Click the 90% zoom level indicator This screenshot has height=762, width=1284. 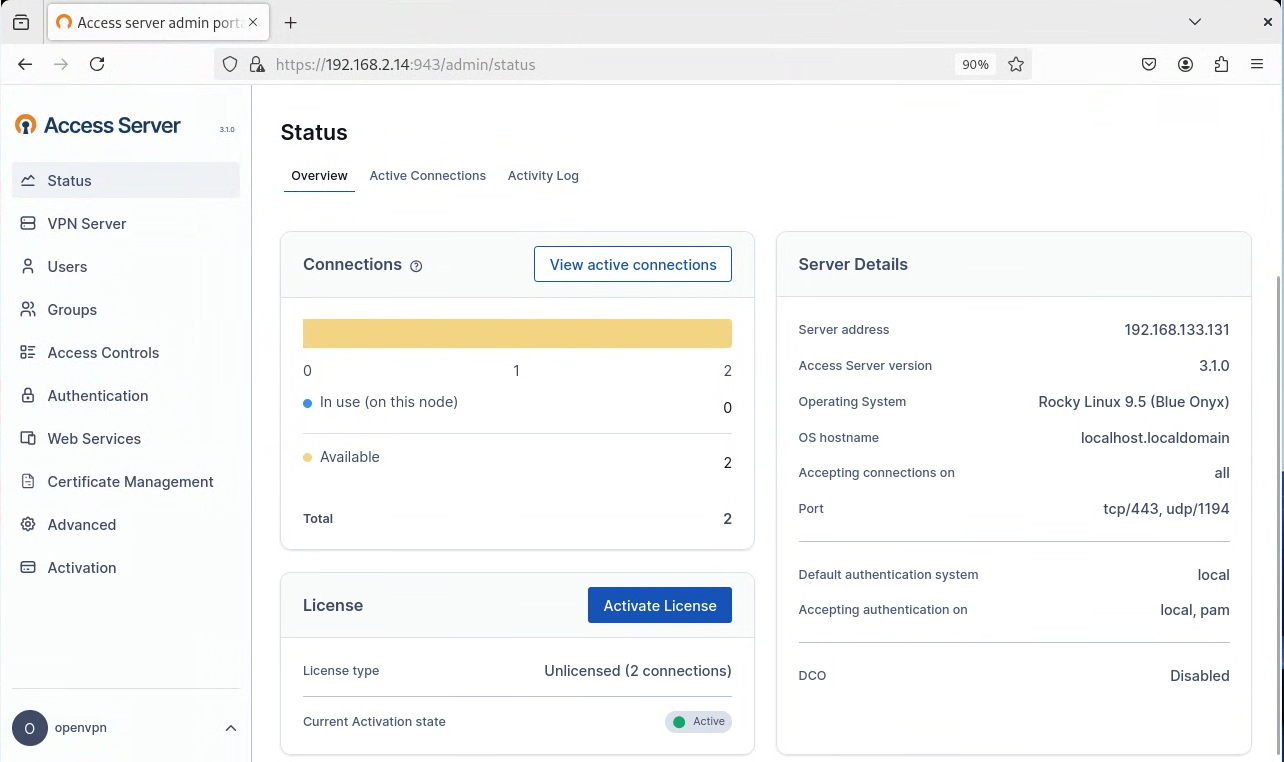pos(975,64)
